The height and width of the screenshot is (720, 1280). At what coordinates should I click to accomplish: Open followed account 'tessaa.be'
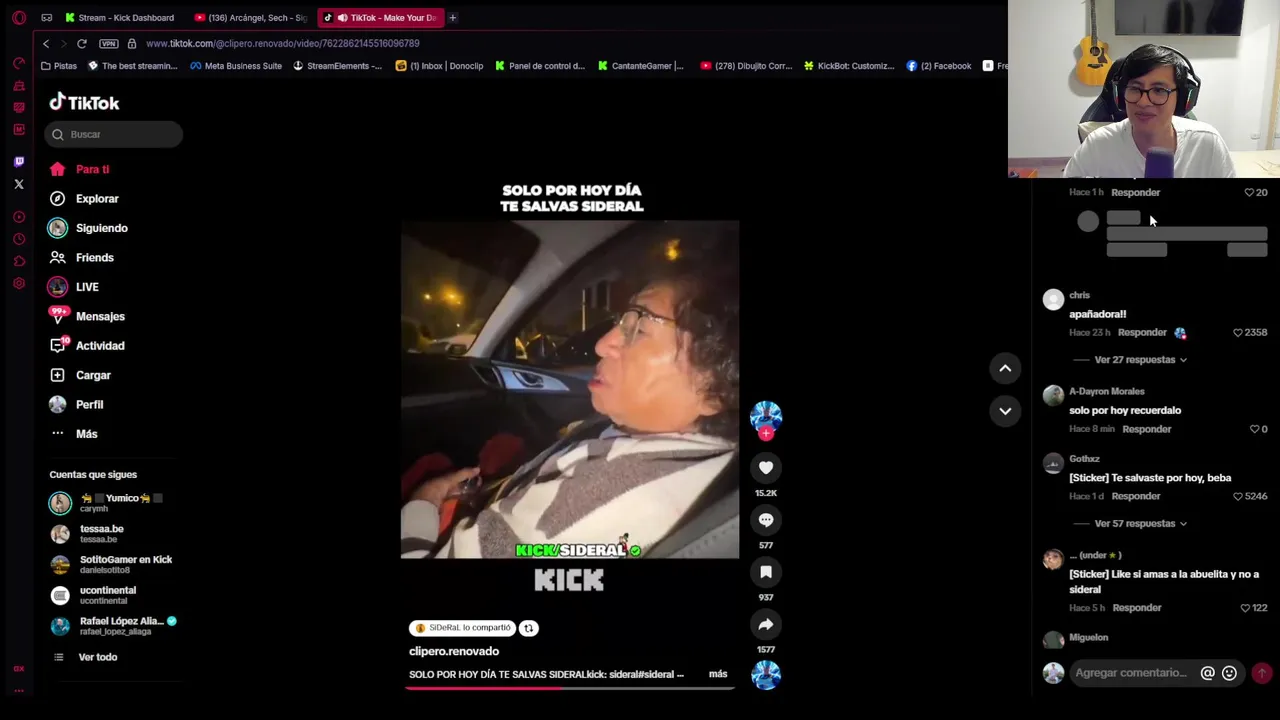(102, 534)
